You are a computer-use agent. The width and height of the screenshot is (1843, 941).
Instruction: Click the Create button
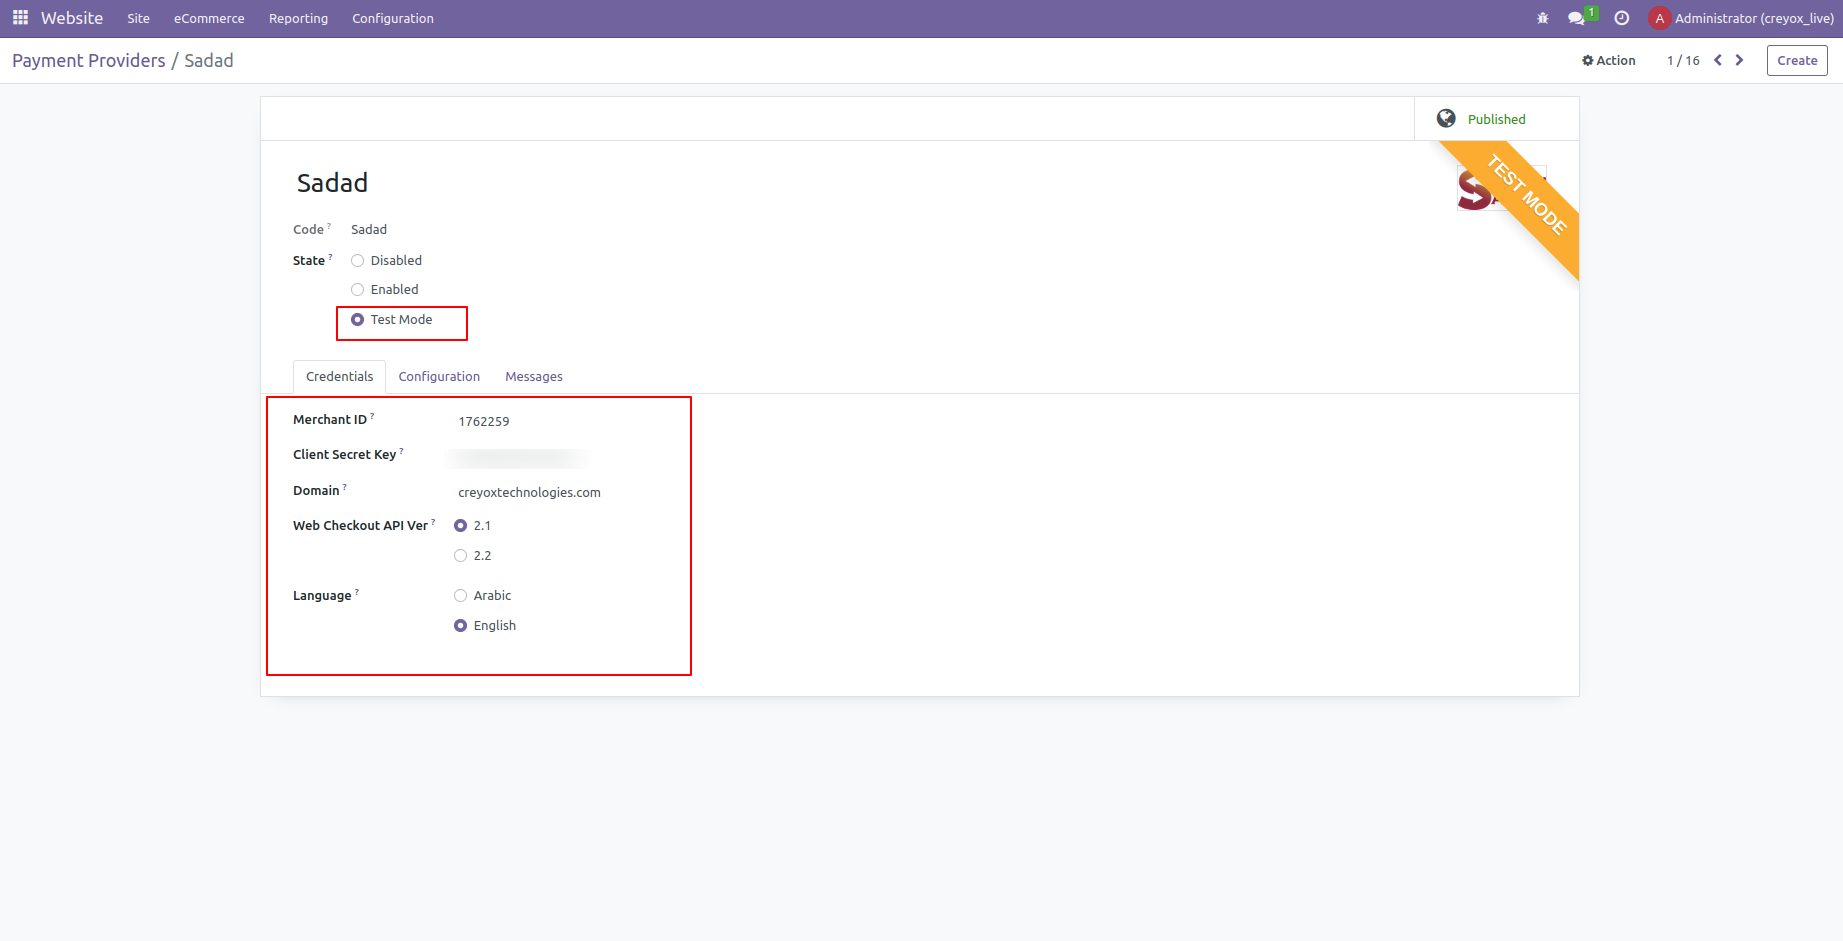pyautogui.click(x=1796, y=61)
